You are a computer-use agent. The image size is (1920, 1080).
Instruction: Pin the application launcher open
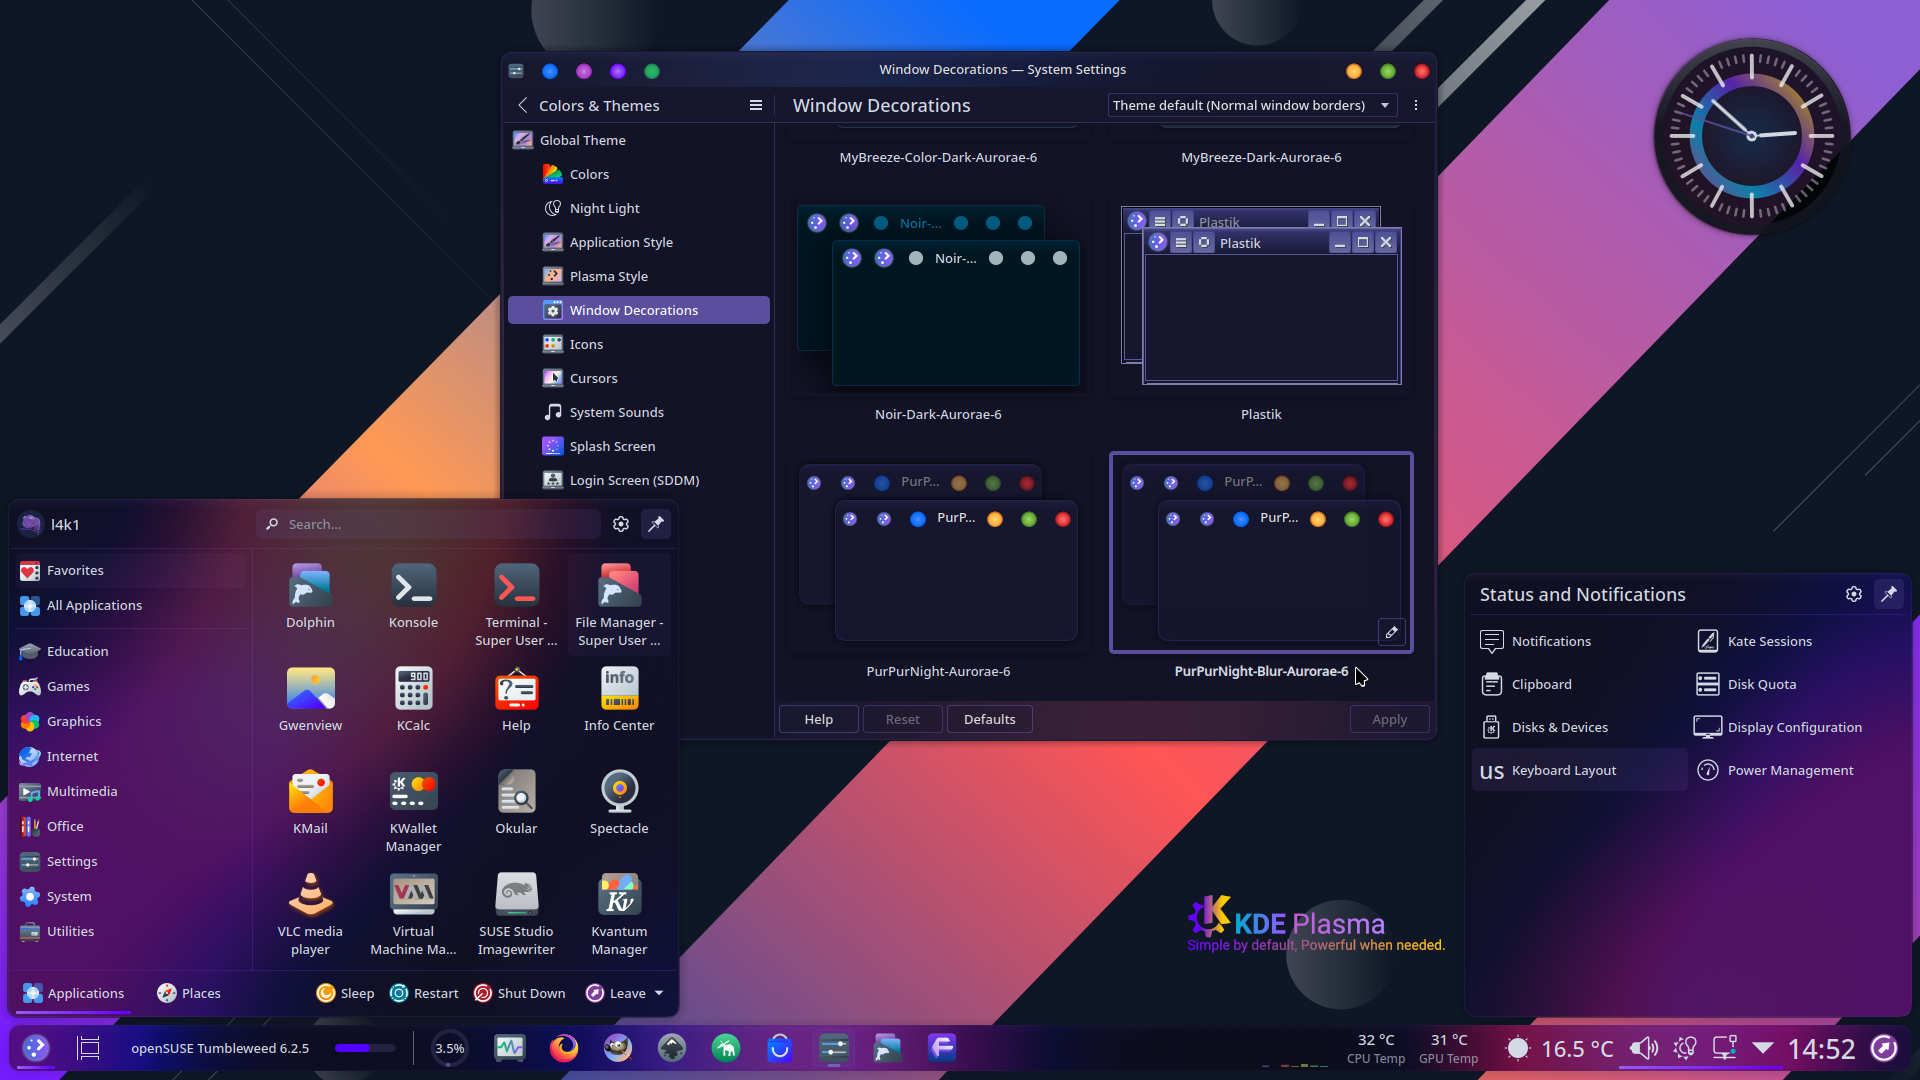click(656, 524)
